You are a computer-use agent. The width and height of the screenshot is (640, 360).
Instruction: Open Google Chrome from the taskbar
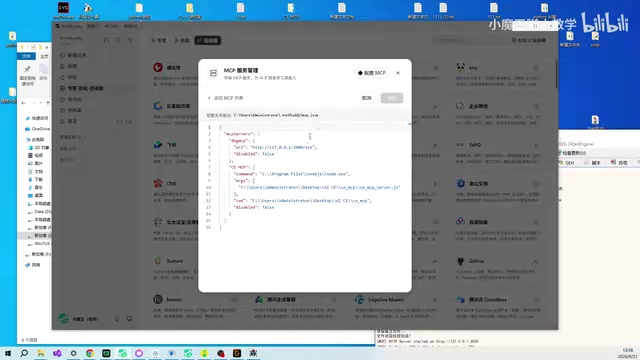coord(90,353)
